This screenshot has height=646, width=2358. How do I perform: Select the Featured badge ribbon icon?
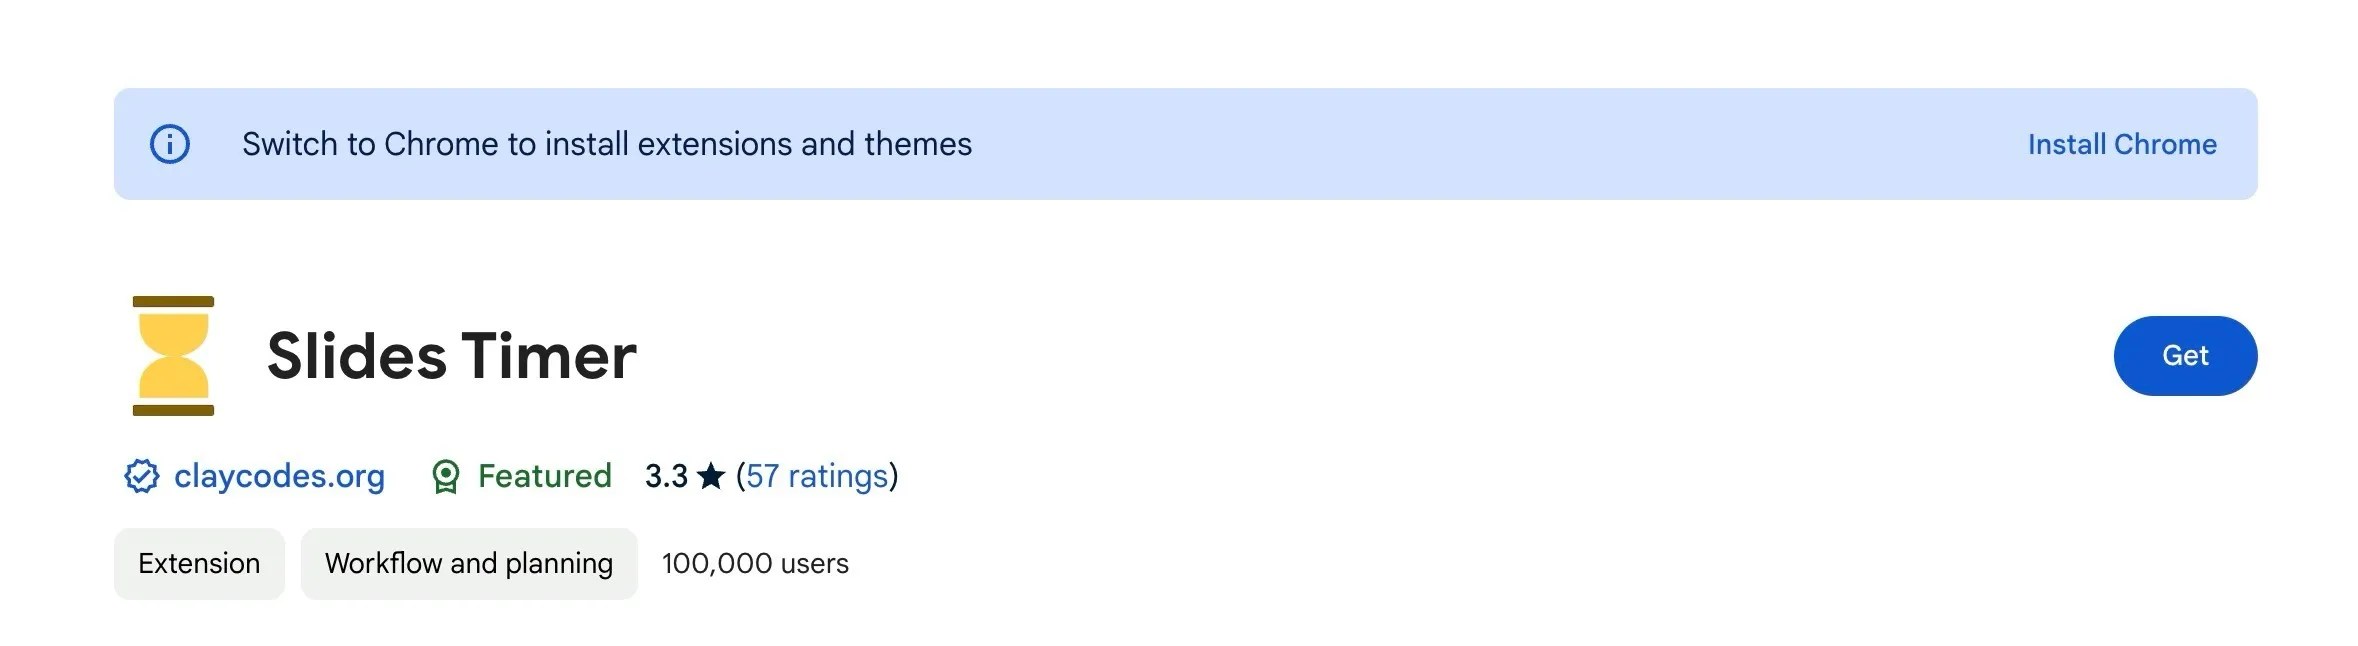click(448, 476)
